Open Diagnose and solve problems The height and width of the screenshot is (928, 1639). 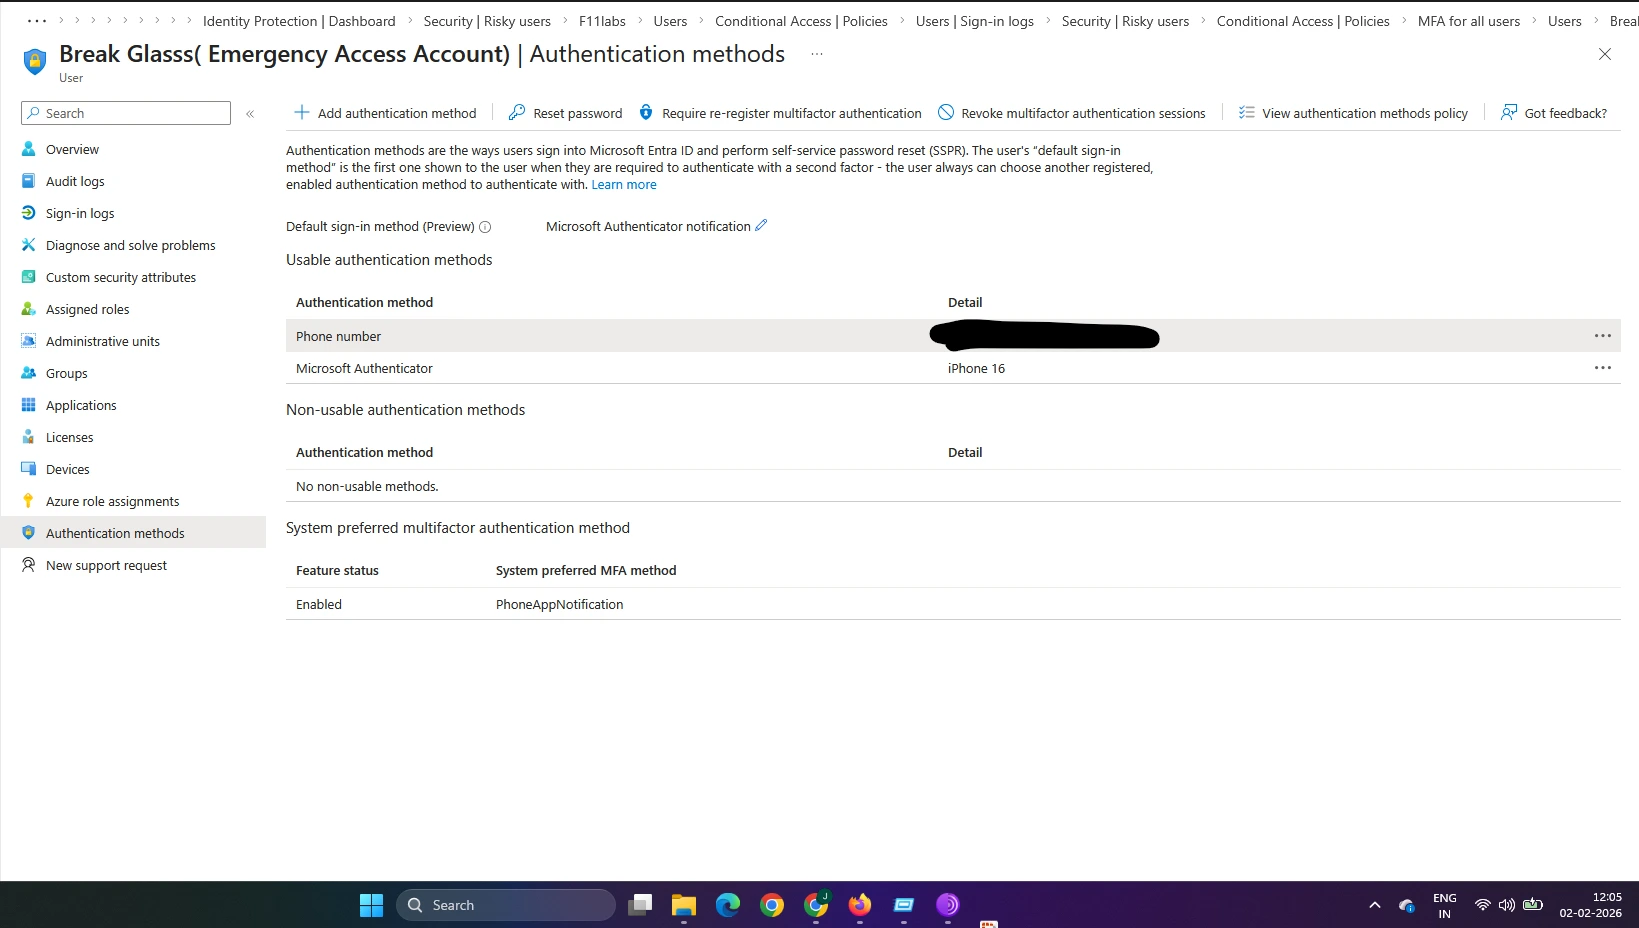[x=130, y=245]
